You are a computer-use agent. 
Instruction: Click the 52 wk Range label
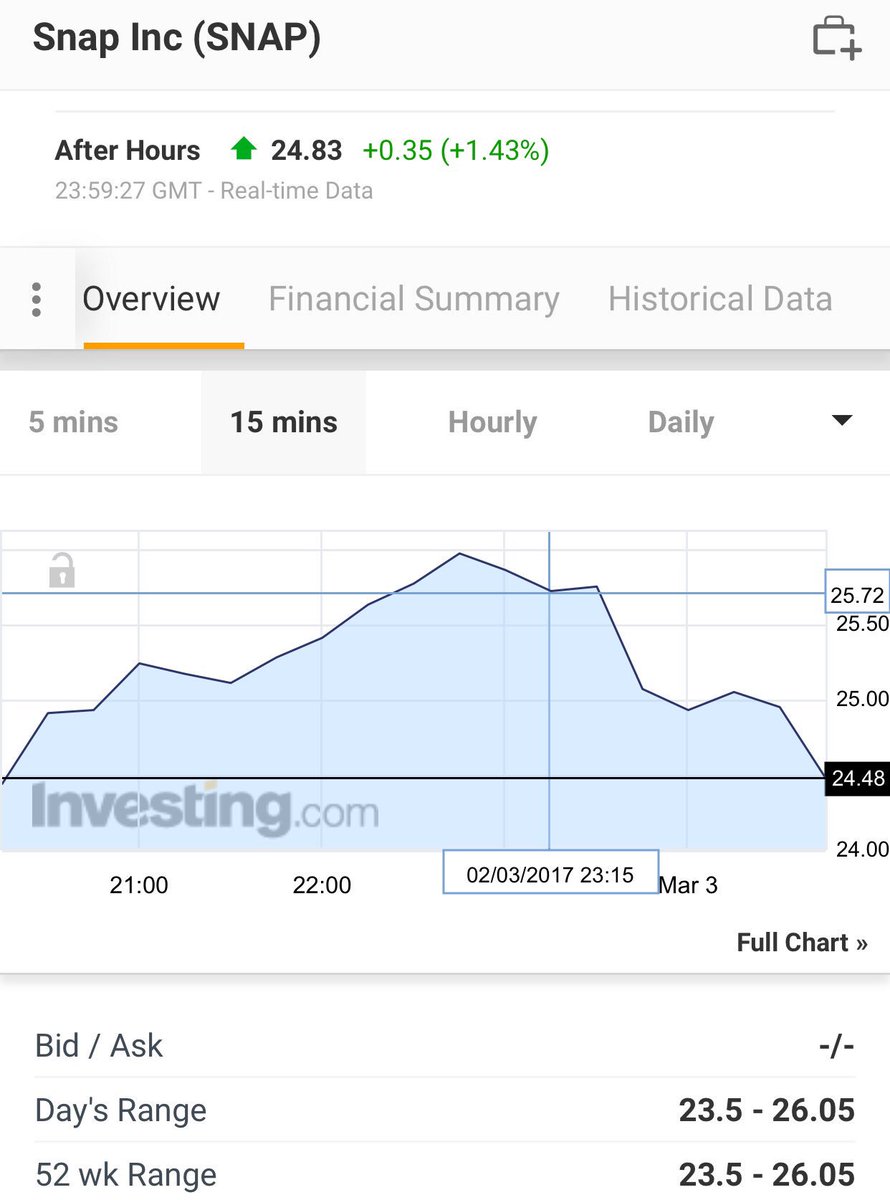click(x=125, y=1174)
